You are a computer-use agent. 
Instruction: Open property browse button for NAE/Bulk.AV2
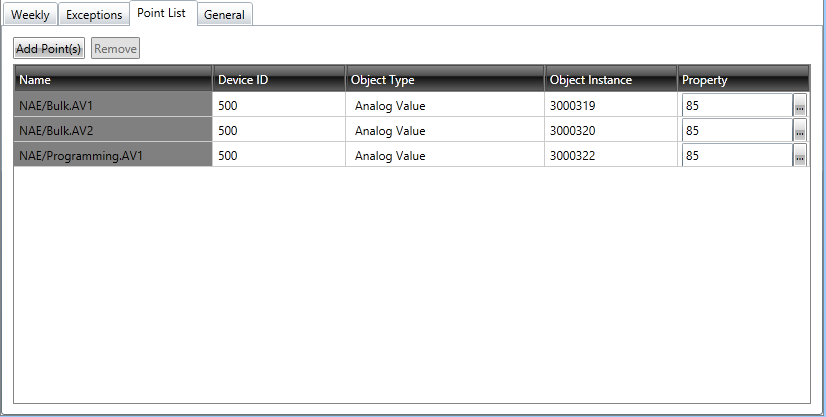[x=800, y=130]
